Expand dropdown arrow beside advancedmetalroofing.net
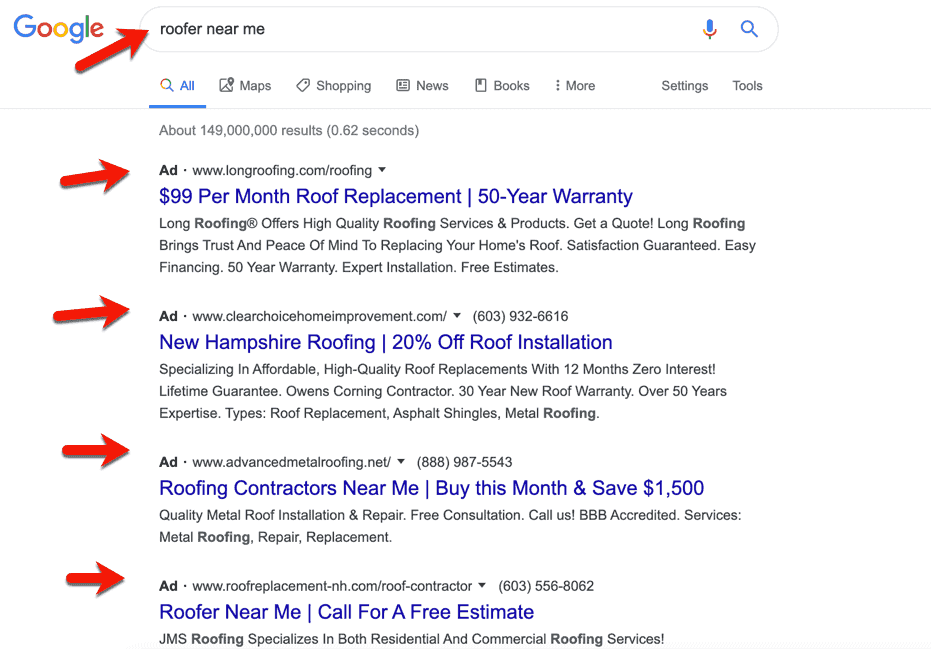Viewport: 931px width, 649px height. (x=401, y=461)
